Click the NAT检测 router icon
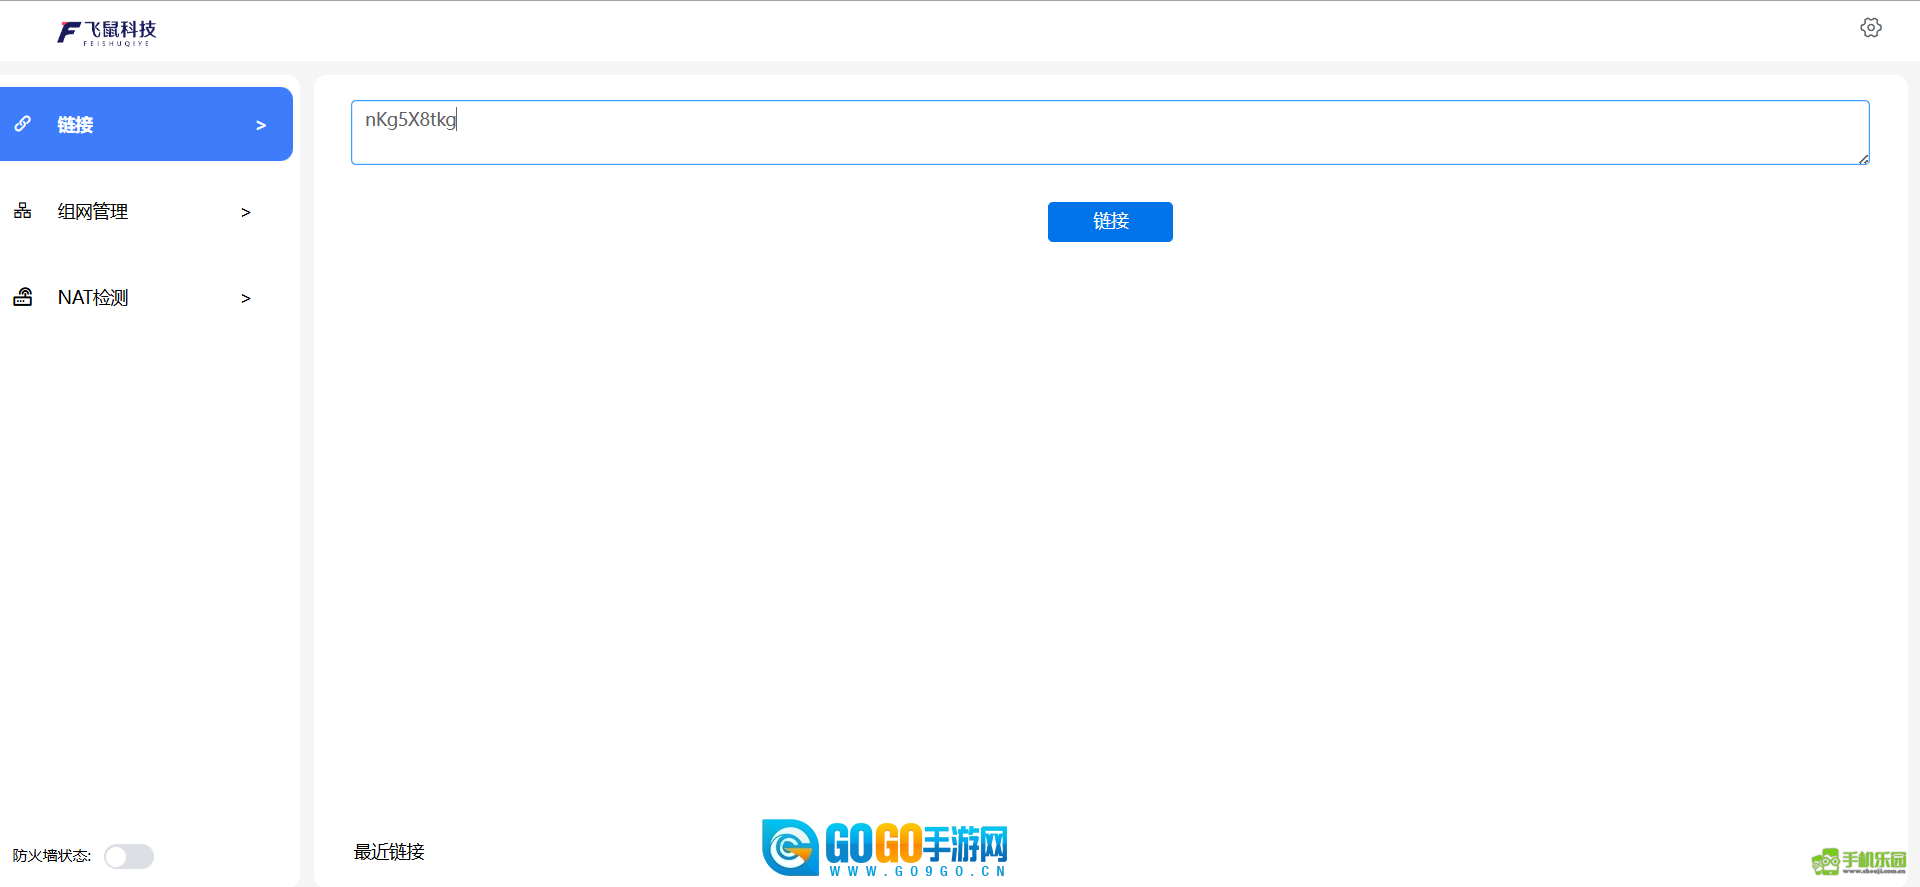The width and height of the screenshot is (1920, 887). coord(23,297)
